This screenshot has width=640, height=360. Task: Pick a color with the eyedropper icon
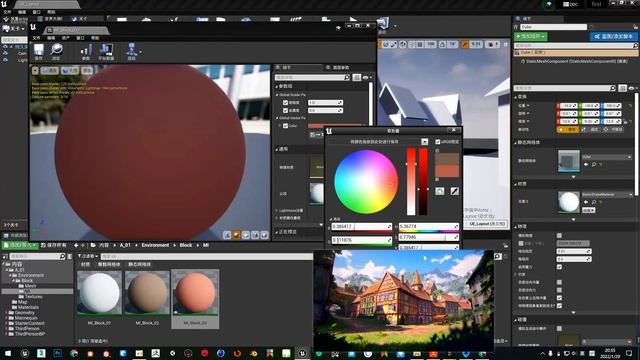(x=454, y=191)
